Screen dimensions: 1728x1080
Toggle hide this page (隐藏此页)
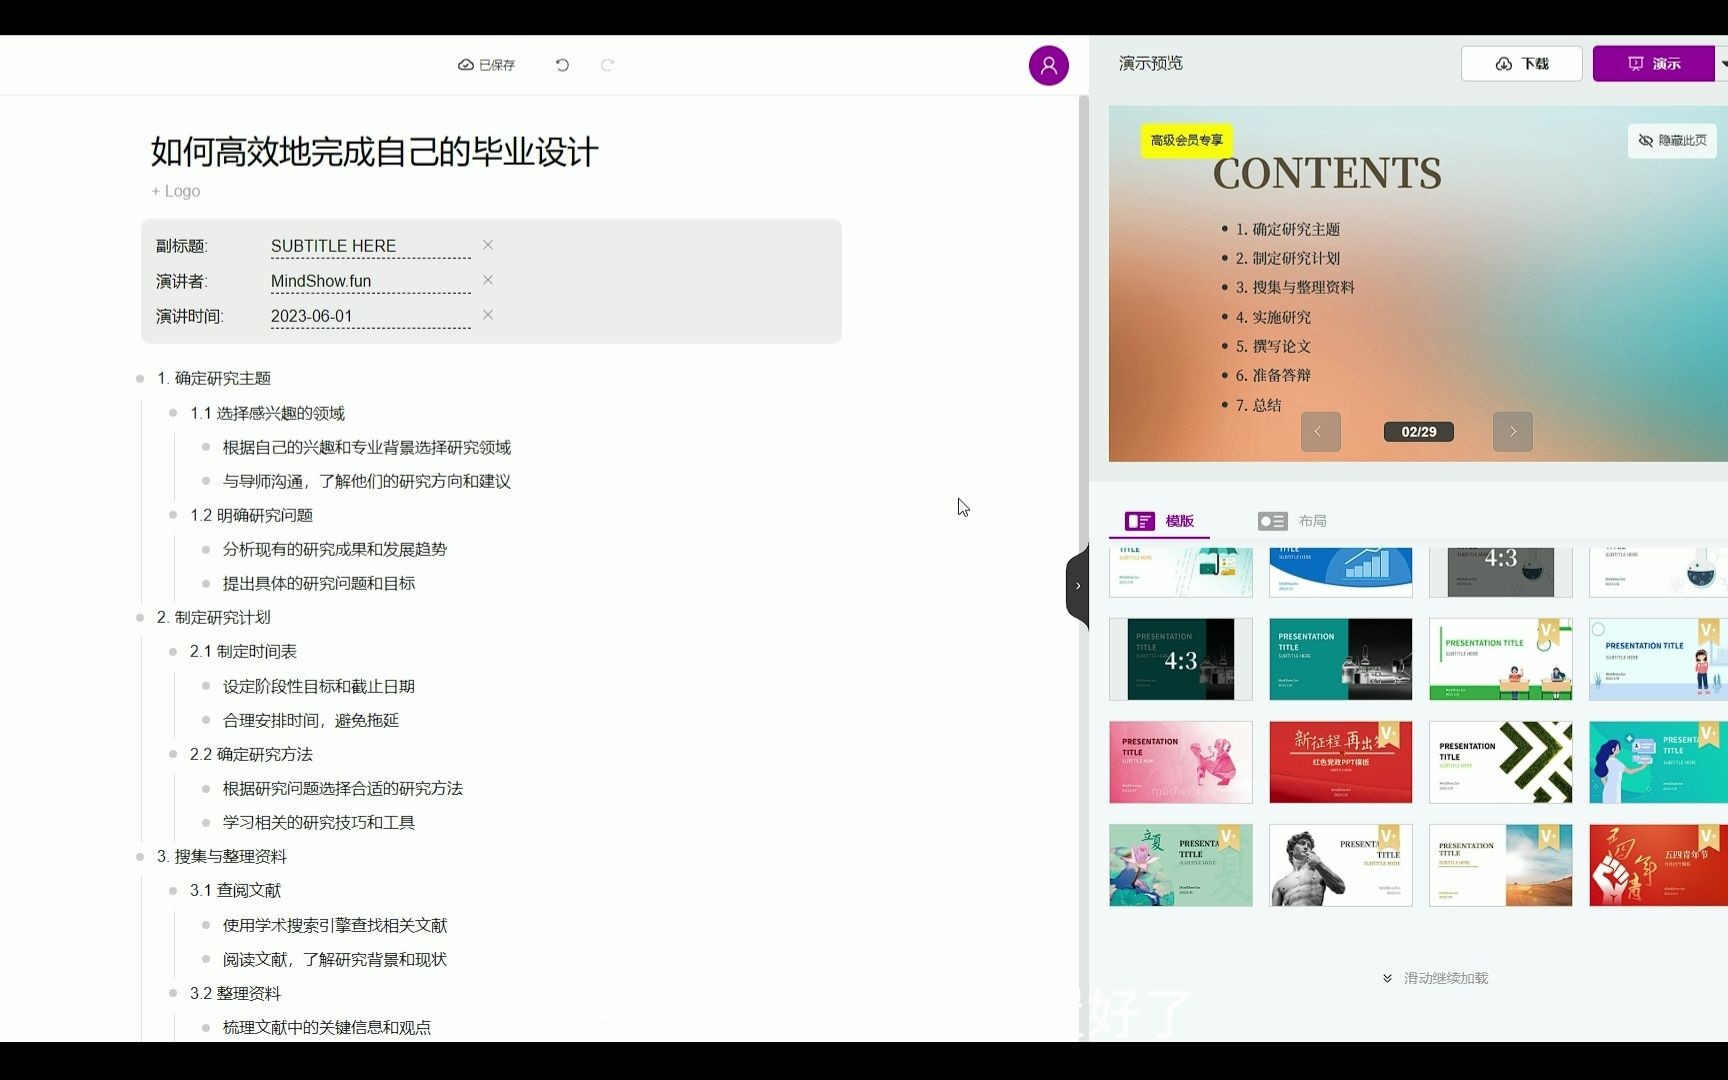(x=1672, y=141)
